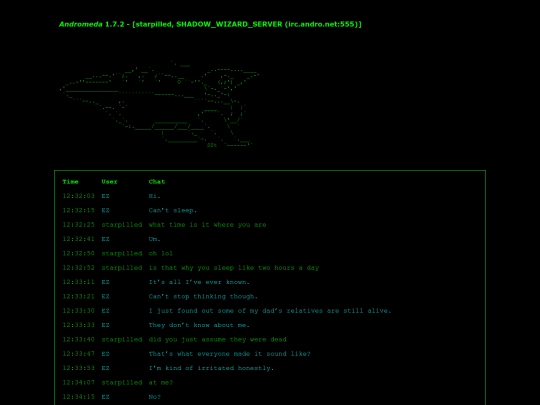This screenshot has height=405, width=540.
Task: Click the message "Hi."
Action: pos(154,196)
